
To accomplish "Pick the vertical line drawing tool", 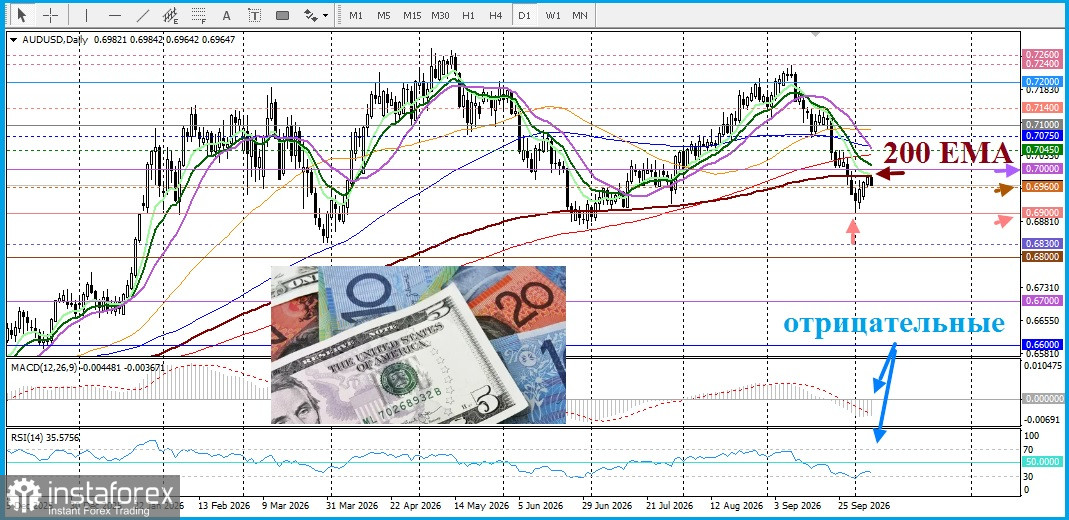I will [x=86, y=14].
